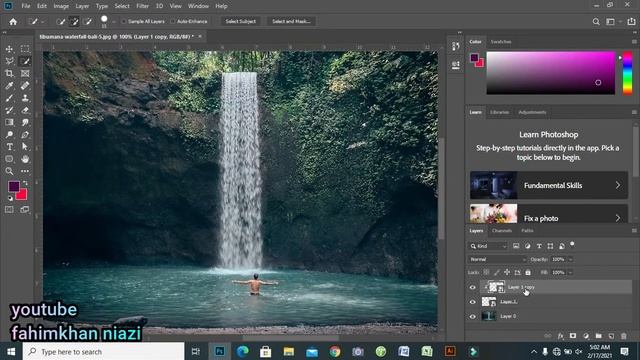Viewport: 640px width, 360px height.
Task: Toggle lock transparent pixels
Action: pyautogui.click(x=486, y=272)
